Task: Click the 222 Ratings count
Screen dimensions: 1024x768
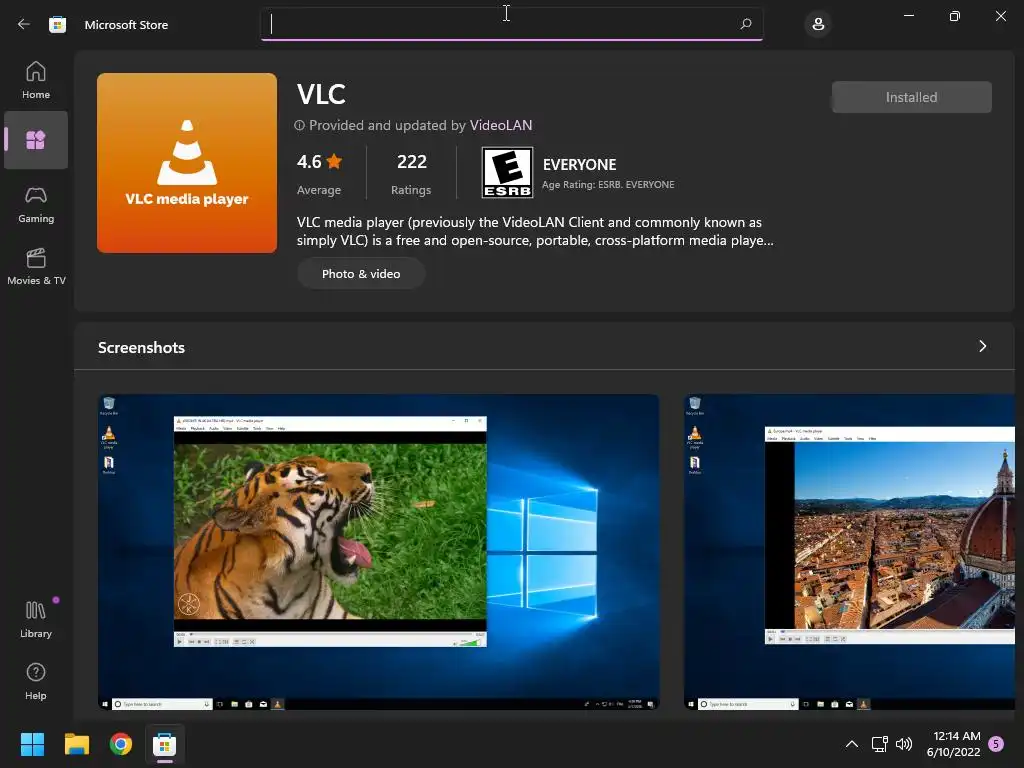Action: pos(411,173)
